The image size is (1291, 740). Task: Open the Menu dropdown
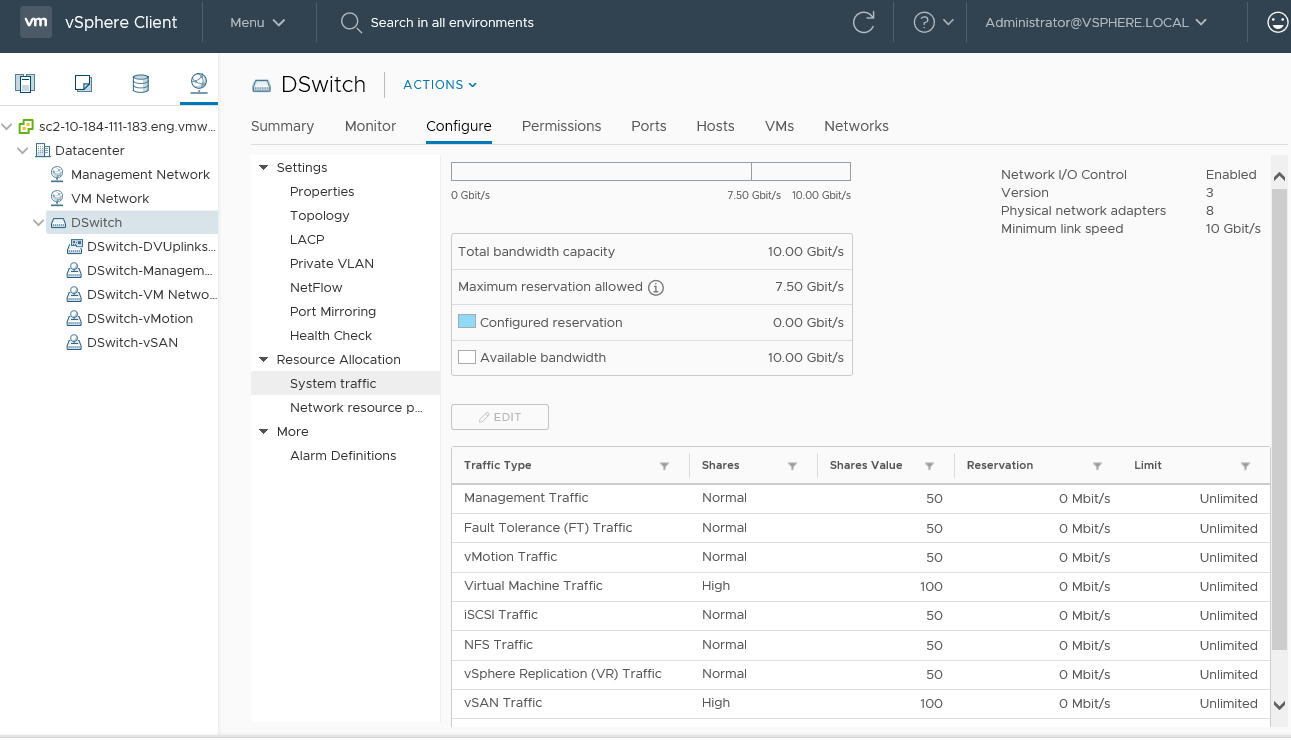pyautogui.click(x=258, y=22)
